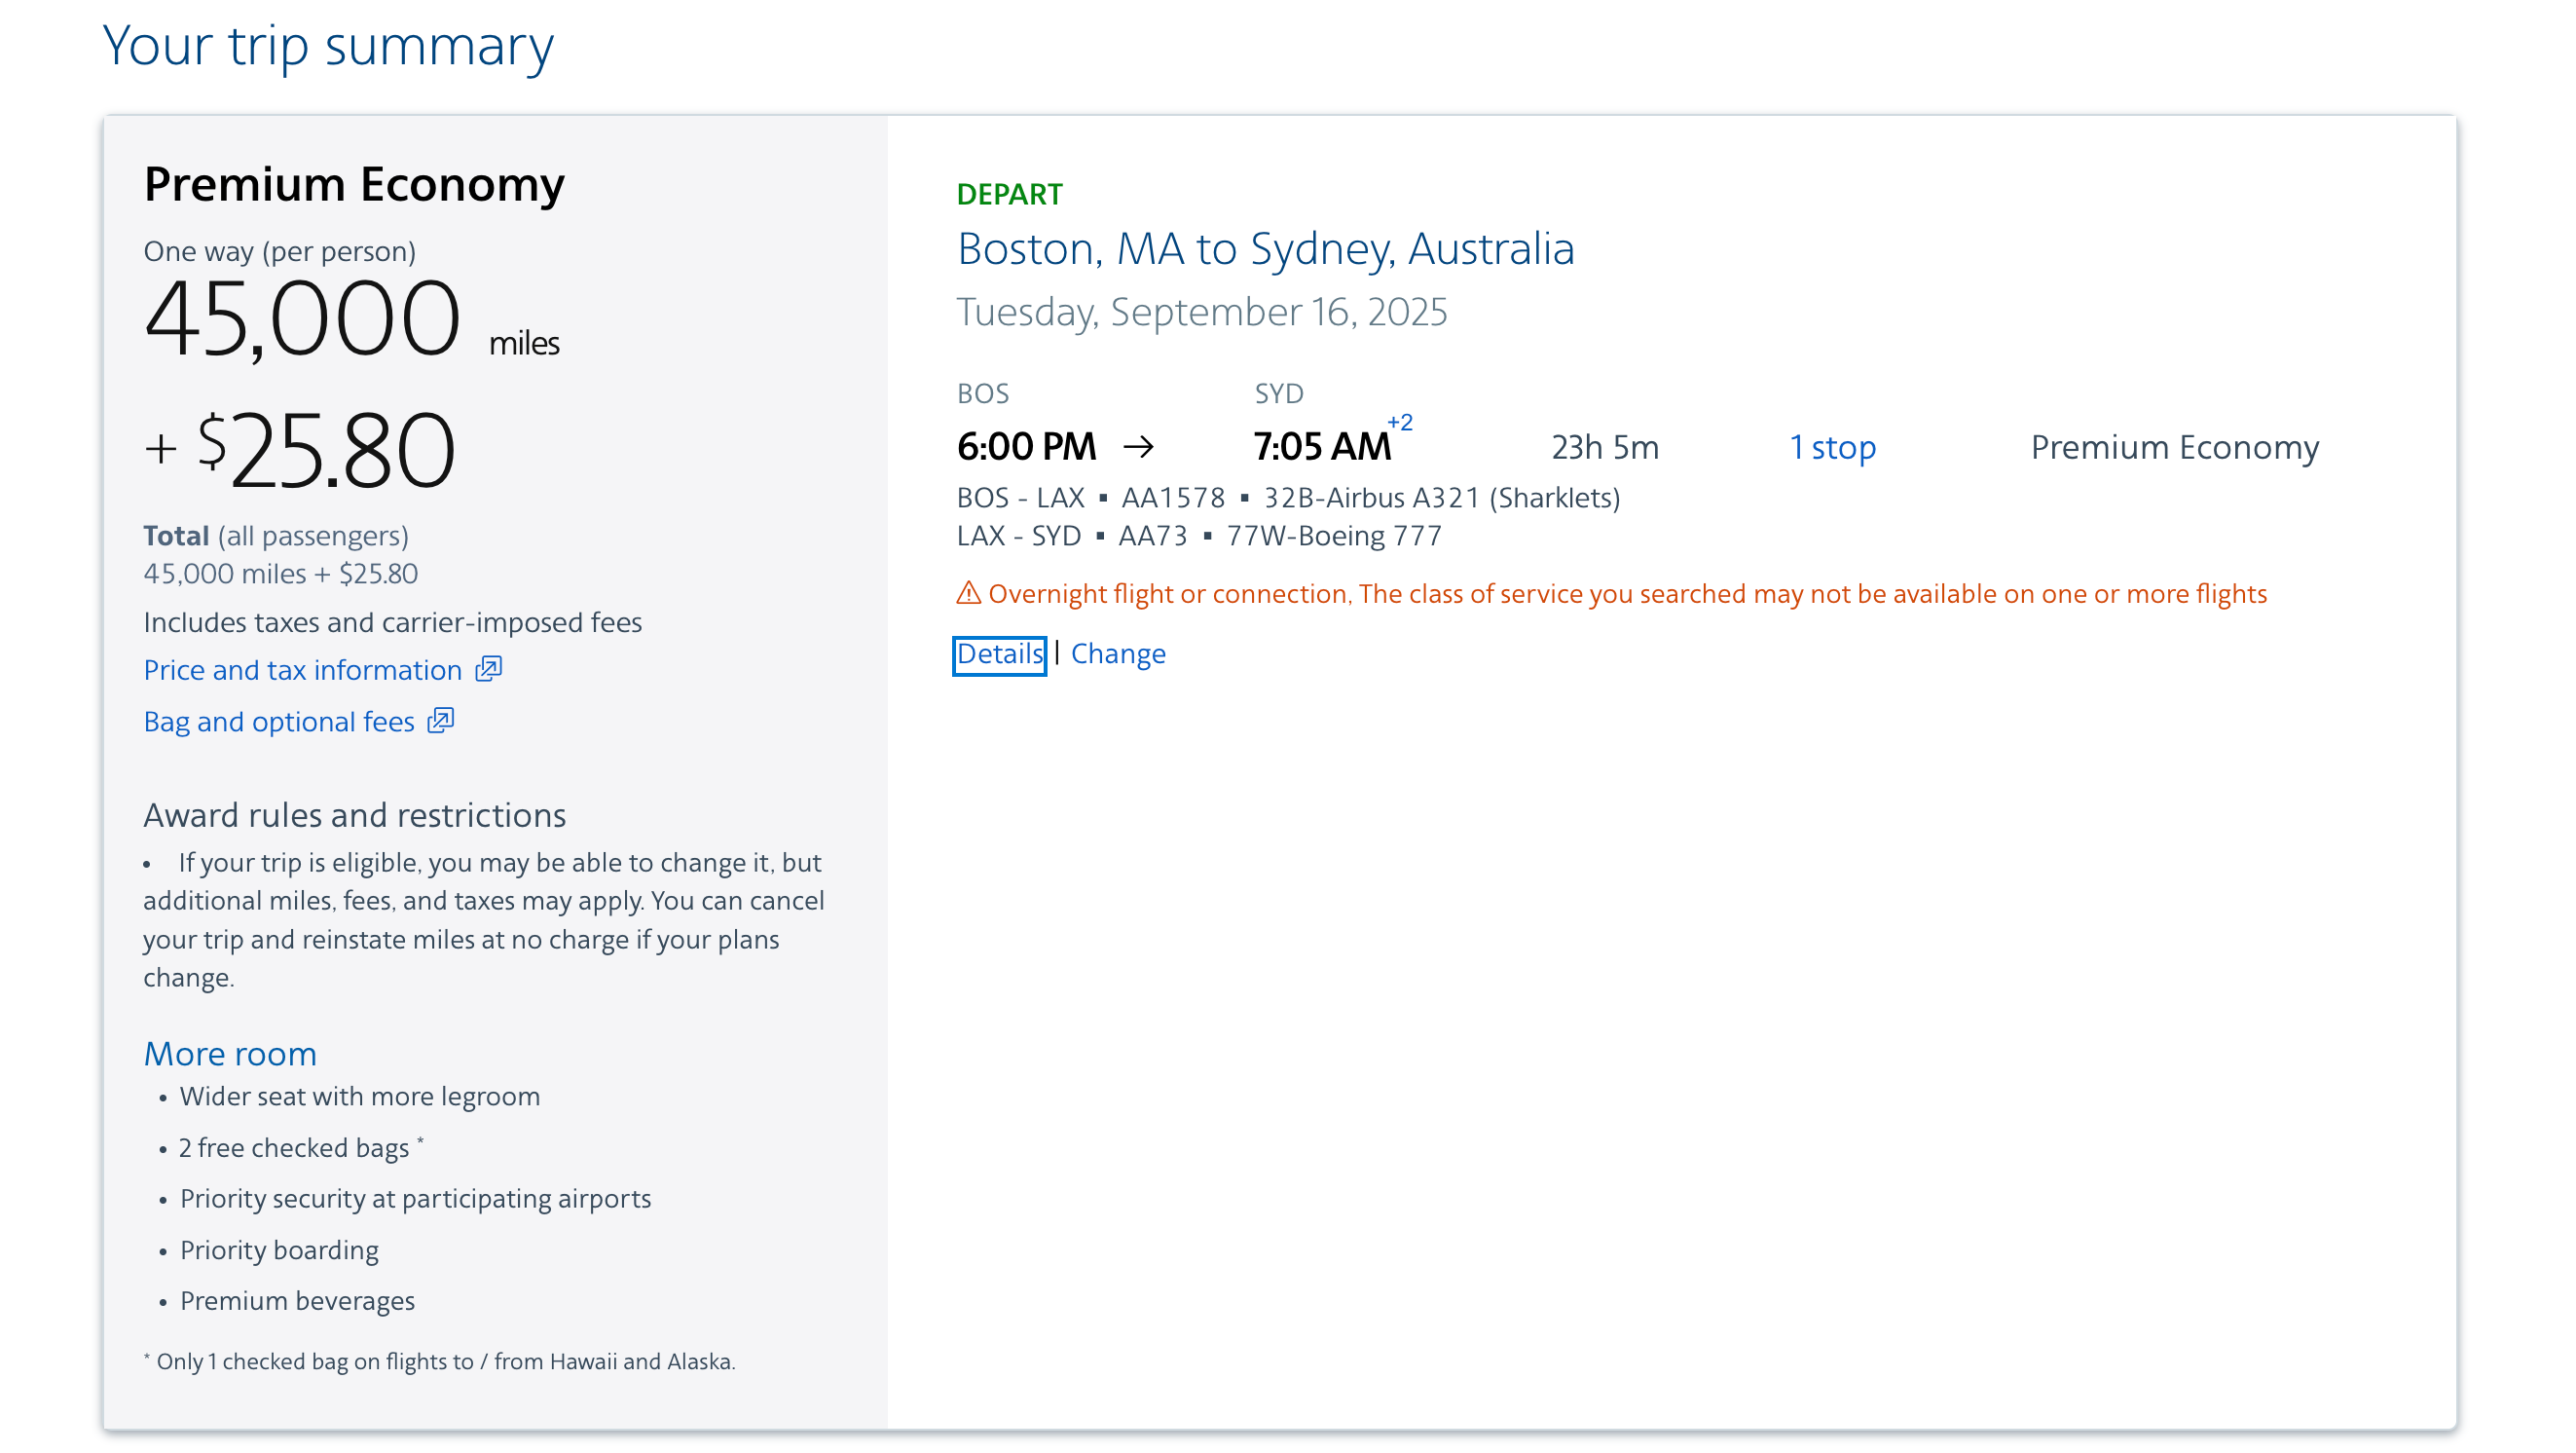Screen dimensions: 2576x1453
Task: Select the Boston, MA to Sydney, Australia title
Action: tap(1265, 249)
